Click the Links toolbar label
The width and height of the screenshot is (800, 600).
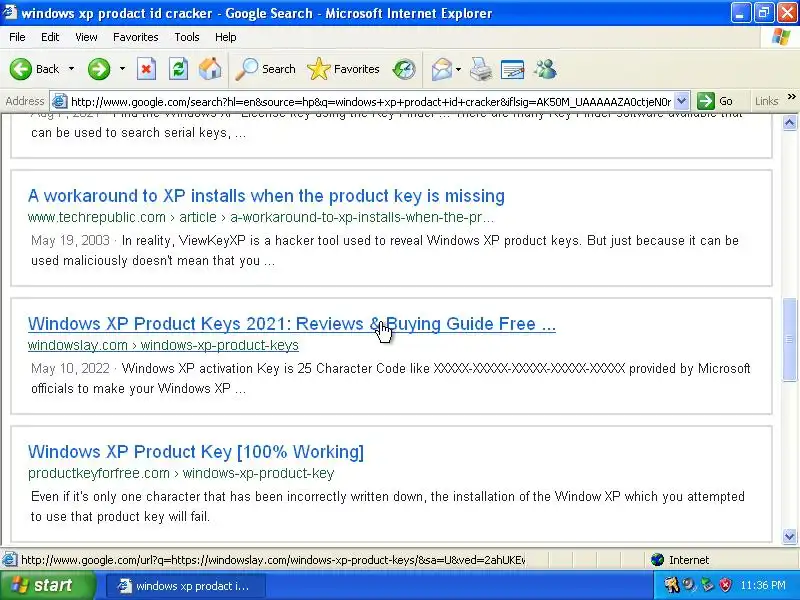pyautogui.click(x=766, y=101)
